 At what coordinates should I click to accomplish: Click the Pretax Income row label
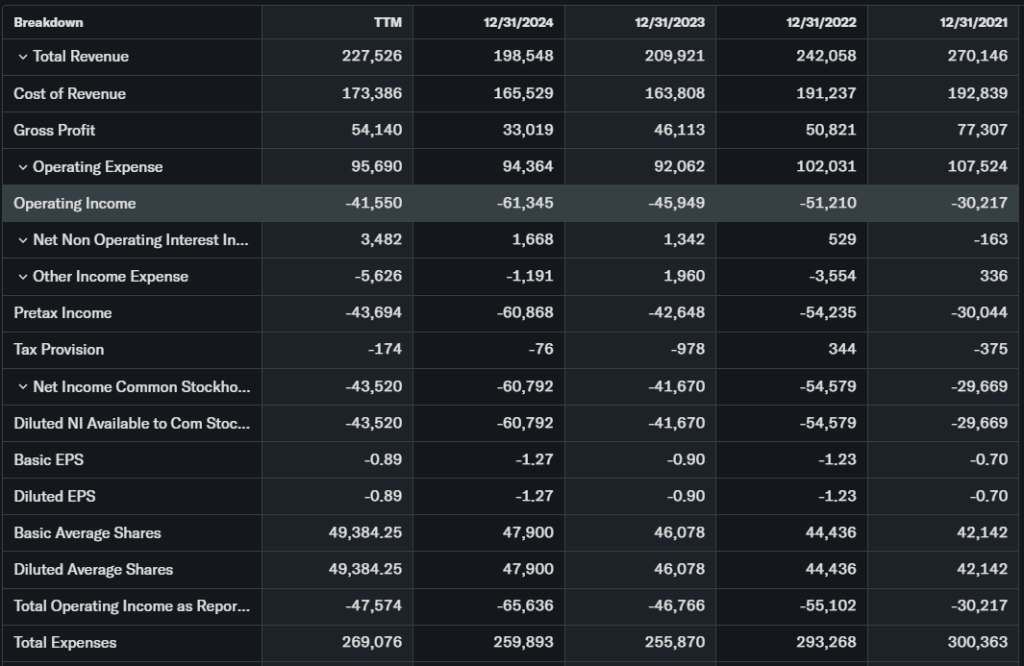[62, 313]
